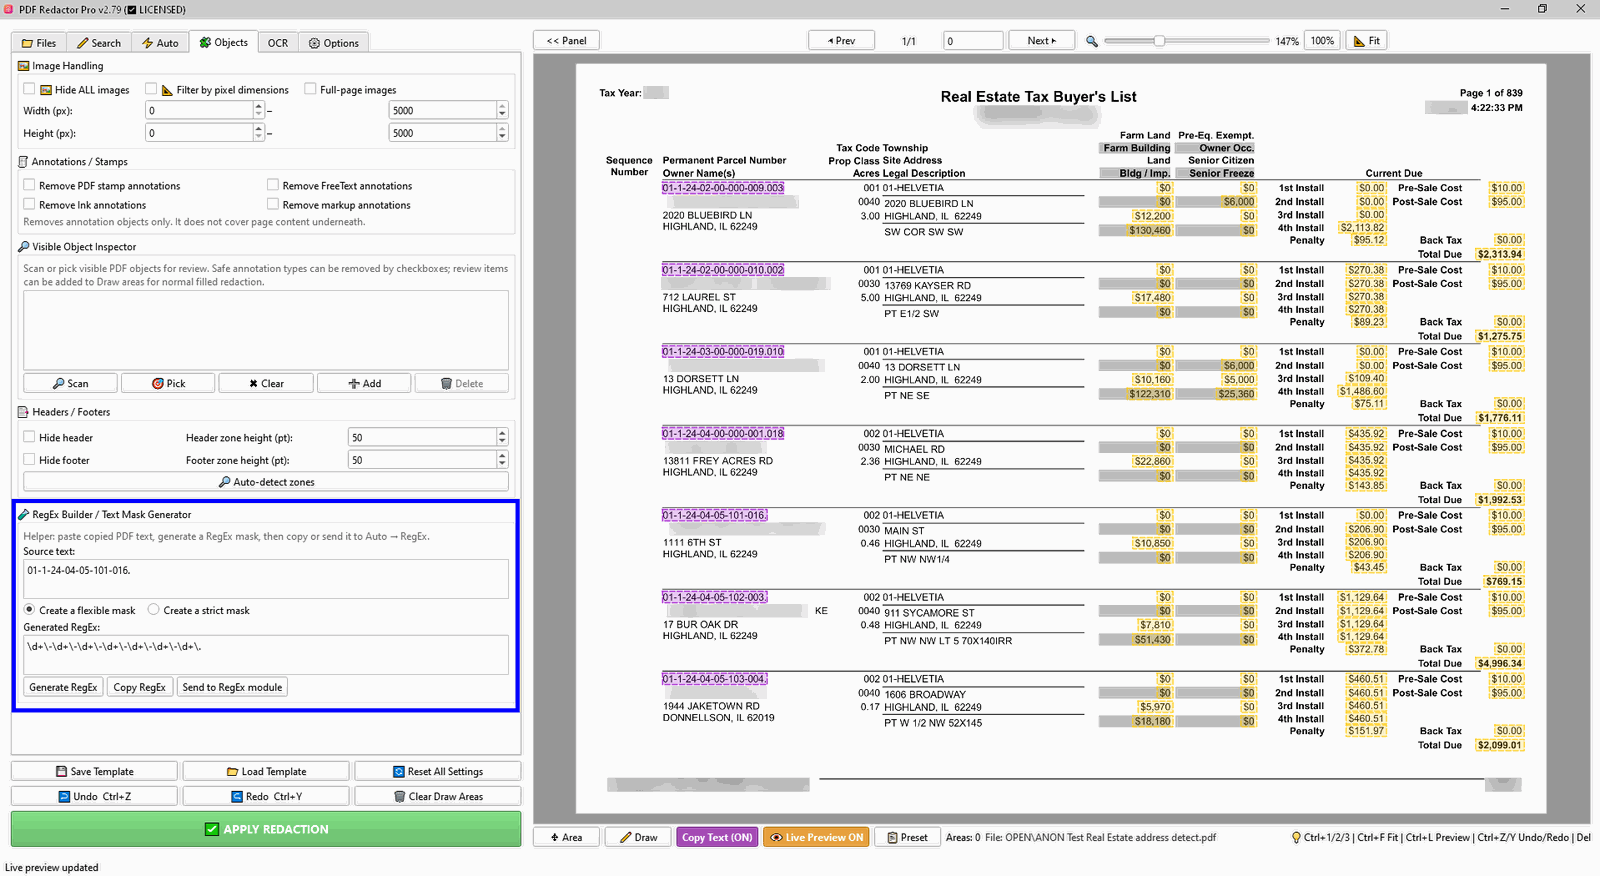
Task: Open the Search tab
Action: (x=99, y=43)
